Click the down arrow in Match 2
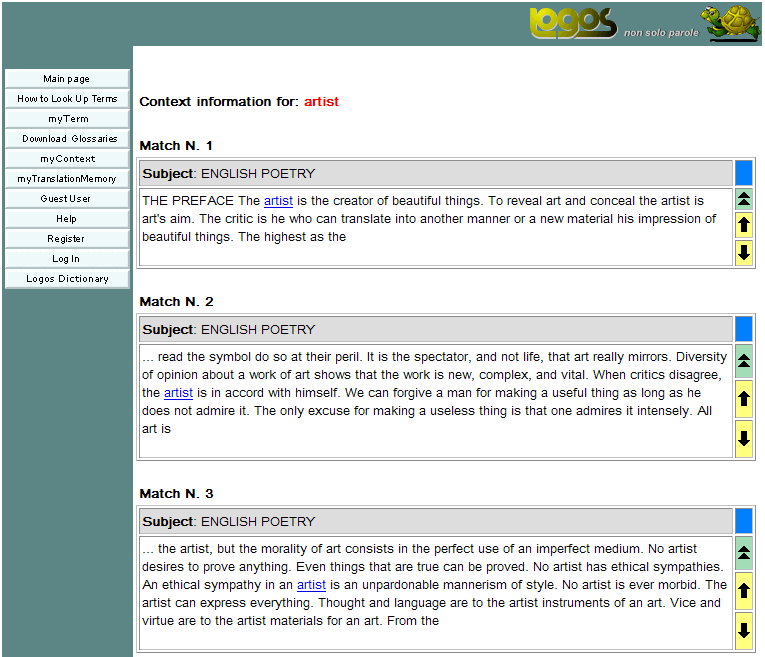 pyautogui.click(x=744, y=438)
